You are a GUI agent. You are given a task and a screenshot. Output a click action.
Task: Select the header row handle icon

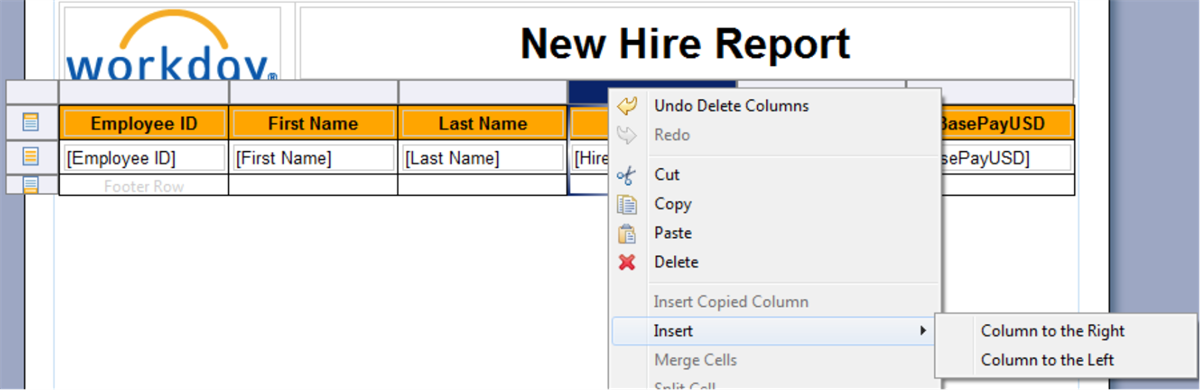click(31, 123)
